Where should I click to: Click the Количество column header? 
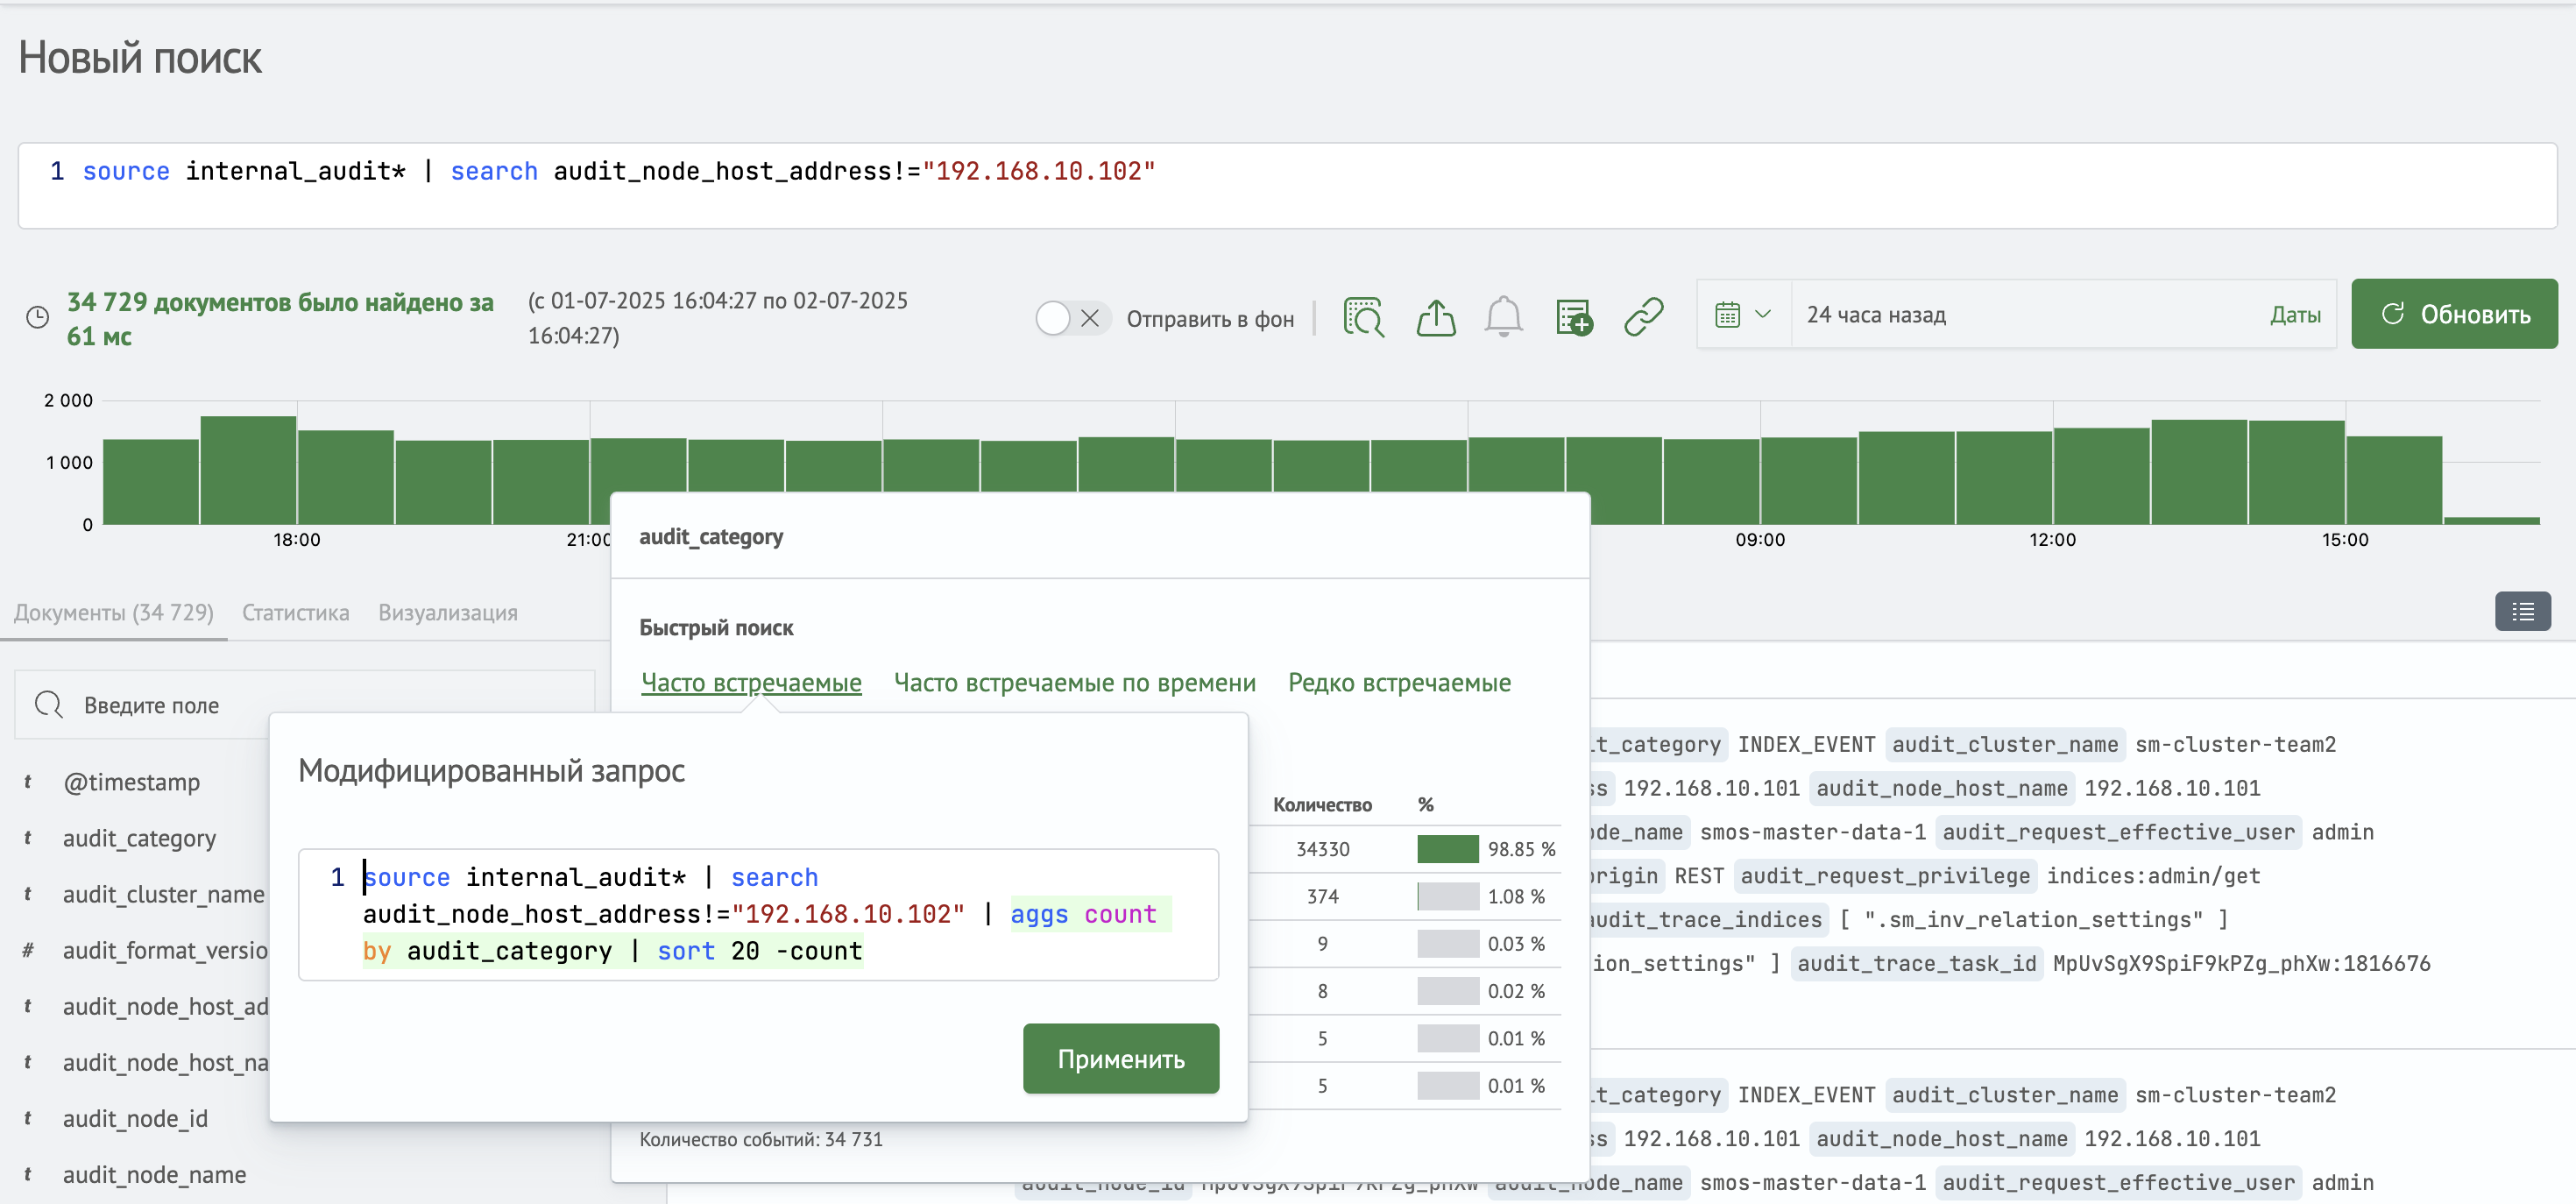[x=1322, y=804]
